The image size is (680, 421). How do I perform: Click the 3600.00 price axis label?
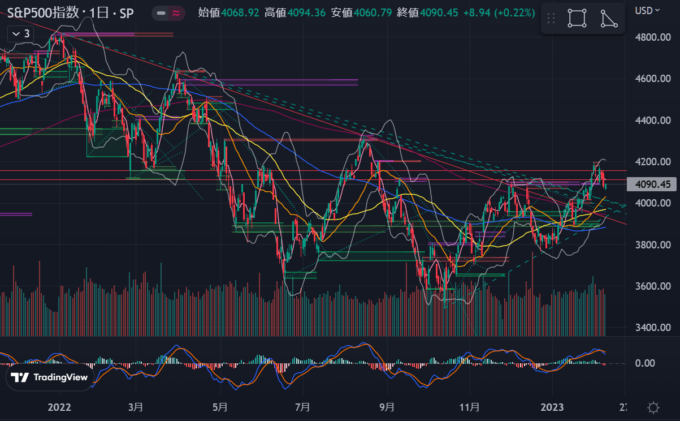pyautogui.click(x=651, y=286)
